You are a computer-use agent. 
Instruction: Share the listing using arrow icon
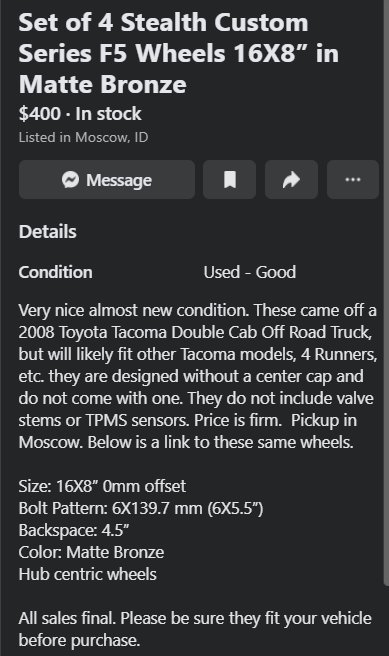(292, 179)
